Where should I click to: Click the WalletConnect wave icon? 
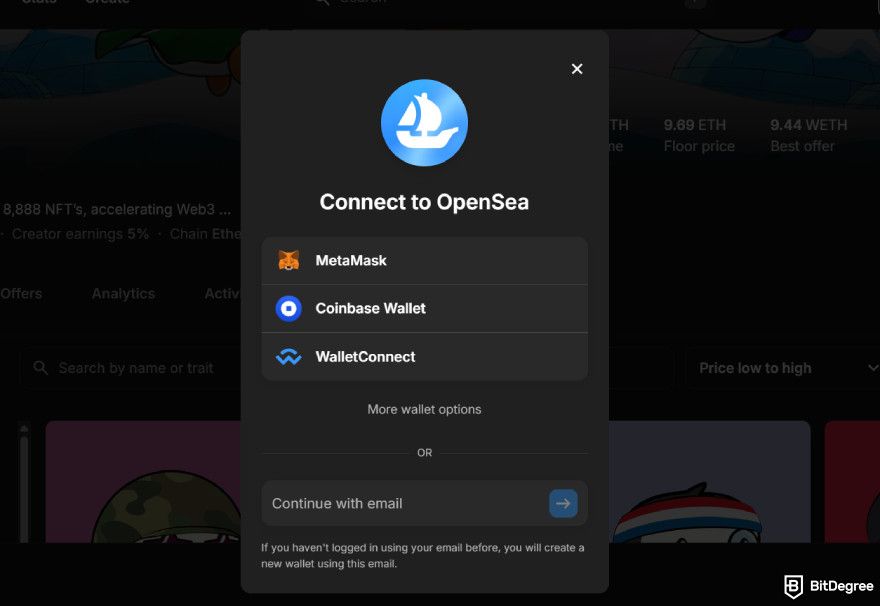(289, 357)
